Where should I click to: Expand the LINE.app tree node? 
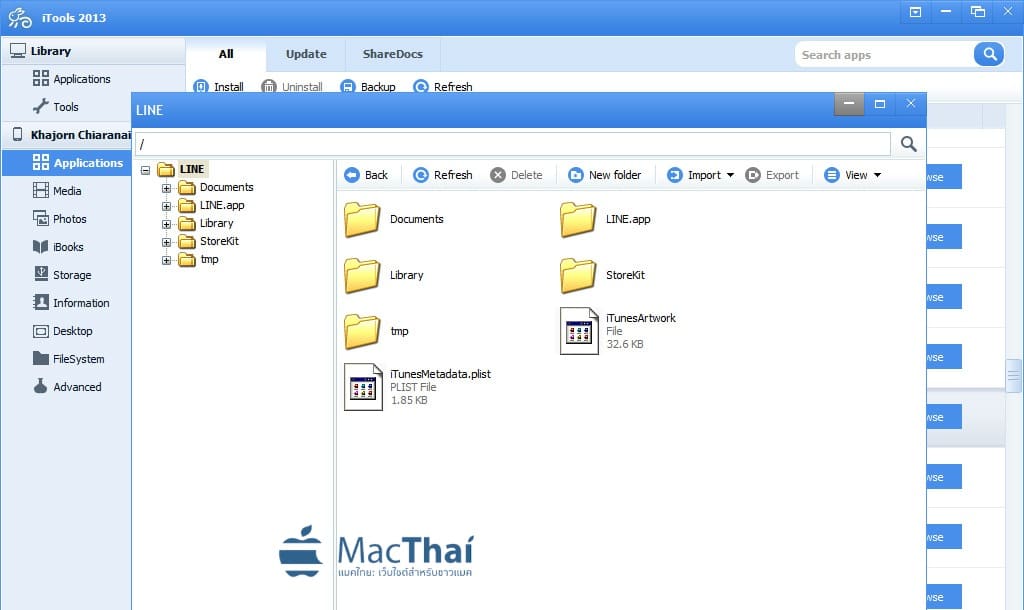(167, 206)
